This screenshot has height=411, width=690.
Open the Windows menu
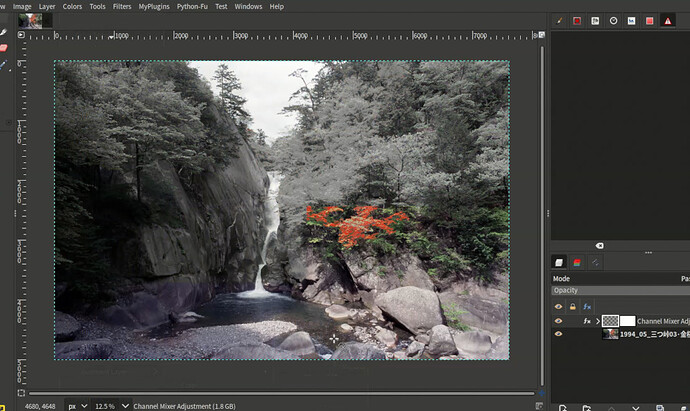point(248,7)
